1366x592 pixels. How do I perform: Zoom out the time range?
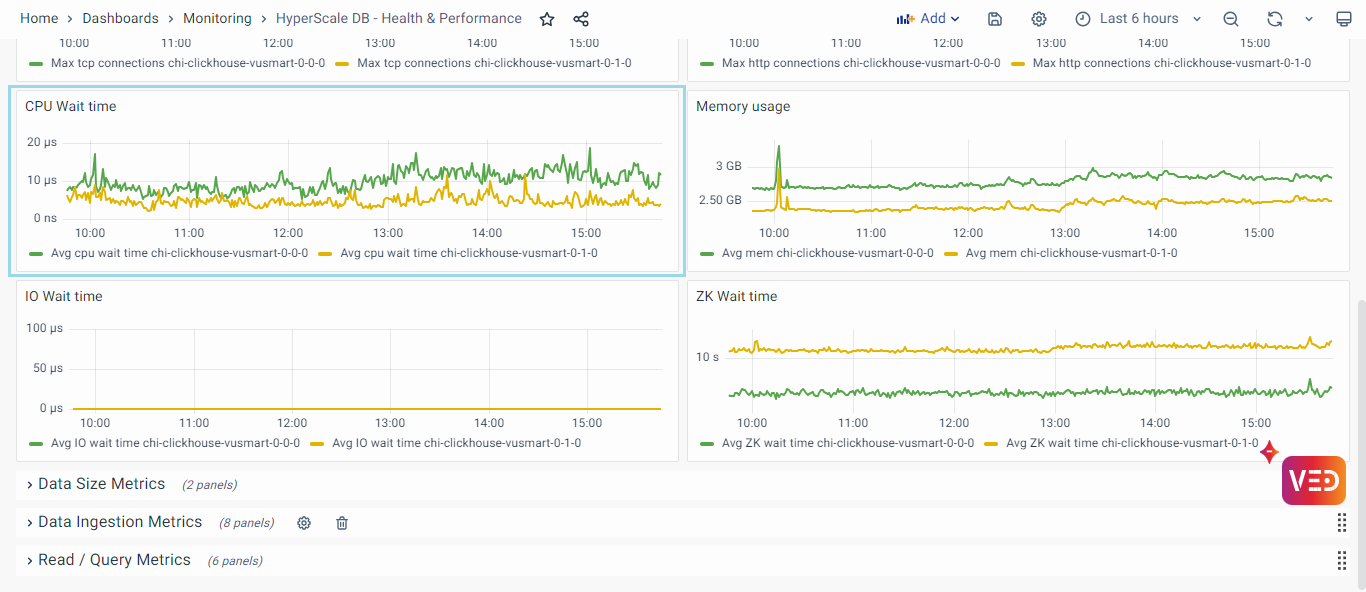coord(1231,19)
